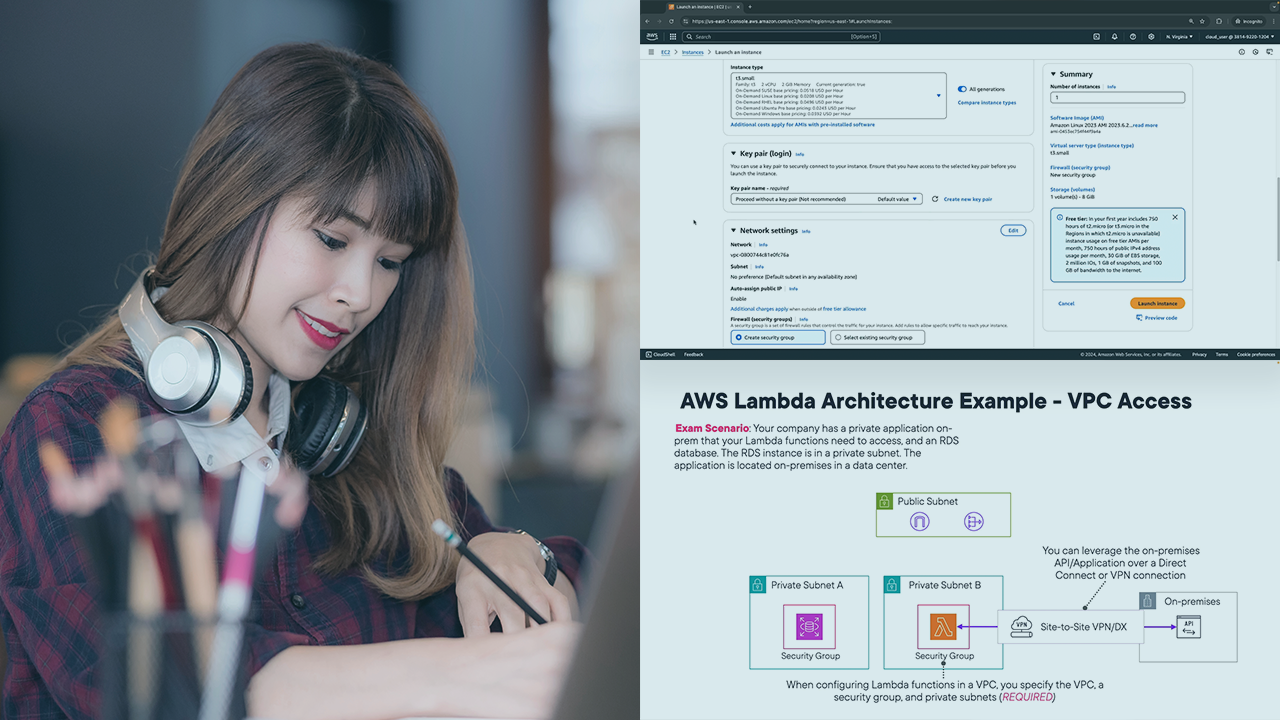The width and height of the screenshot is (1280, 720).
Task: Click the Number of instances field
Action: [1117, 98]
